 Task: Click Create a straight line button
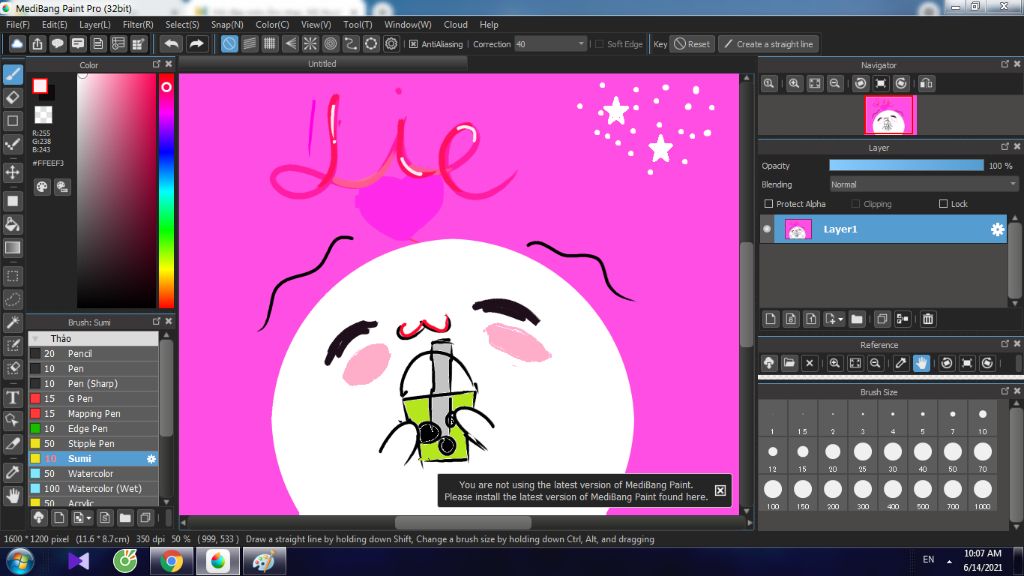pyautogui.click(x=769, y=44)
